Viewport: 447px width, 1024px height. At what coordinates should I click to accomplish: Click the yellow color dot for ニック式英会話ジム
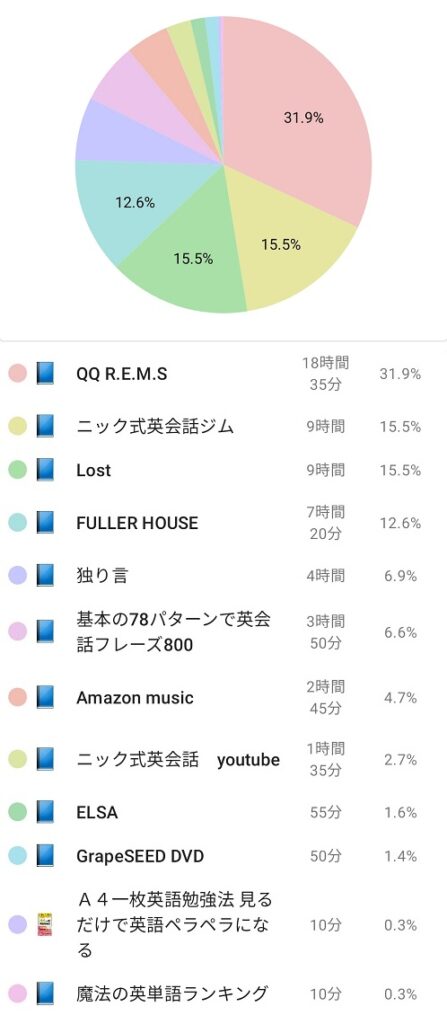pyautogui.click(x=18, y=426)
